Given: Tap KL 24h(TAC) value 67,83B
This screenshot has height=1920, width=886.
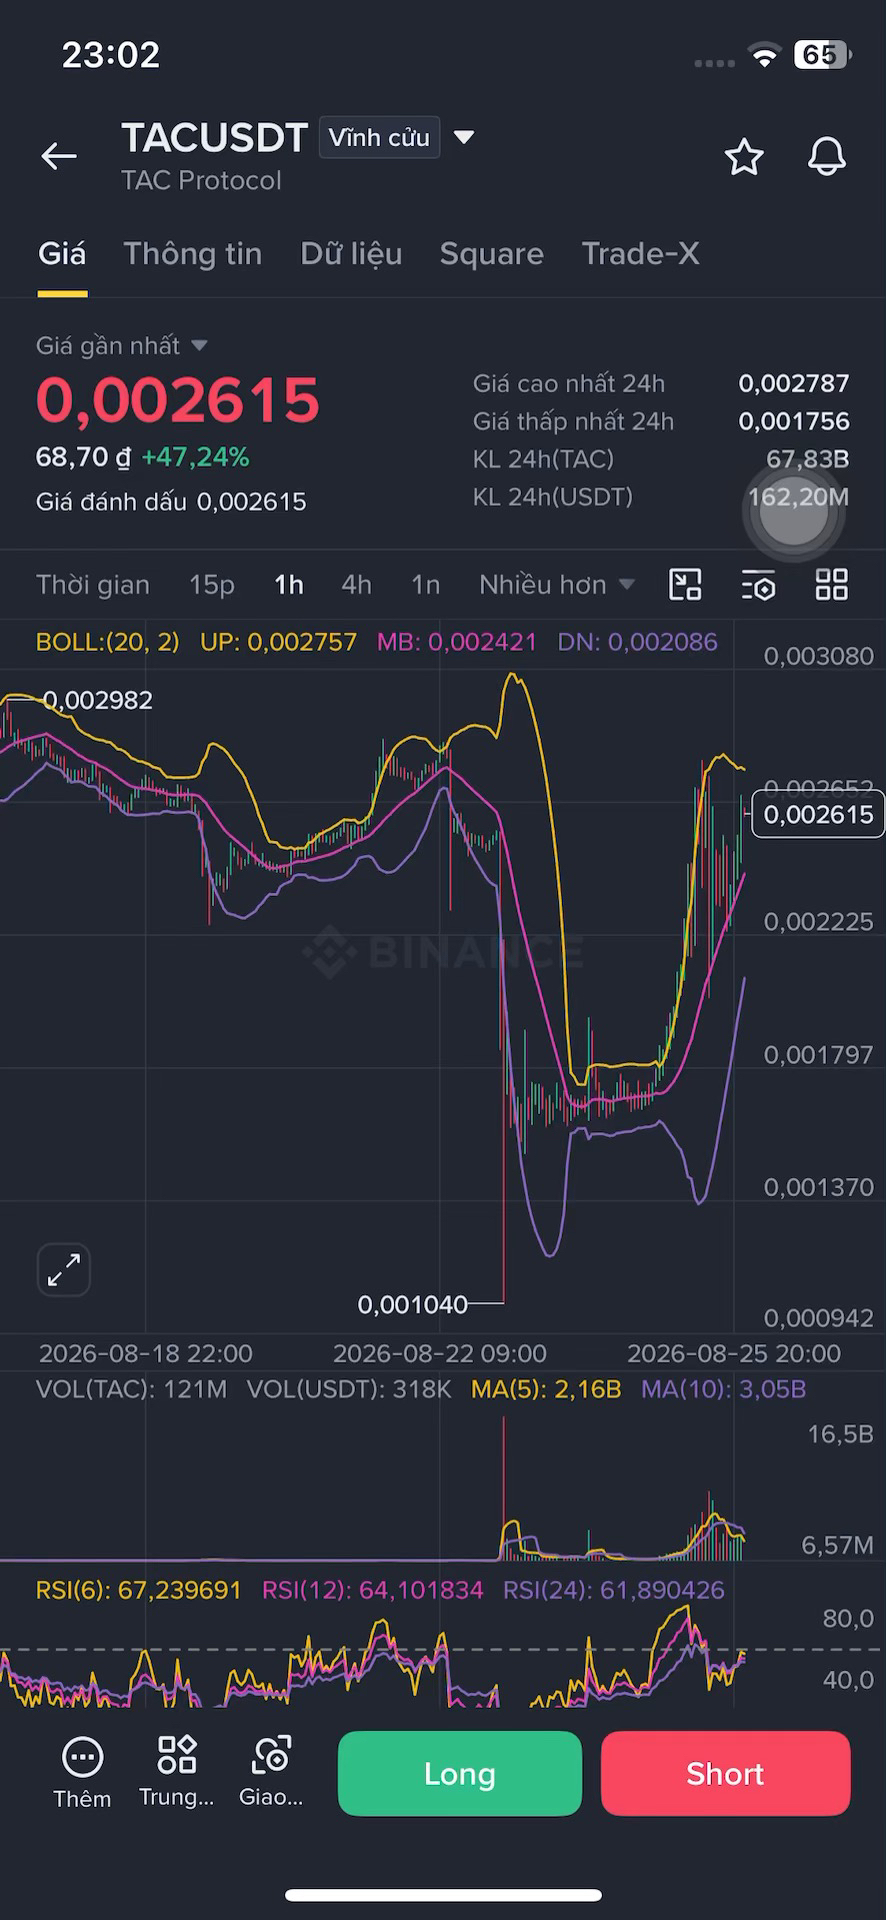Looking at the screenshot, I should (808, 459).
